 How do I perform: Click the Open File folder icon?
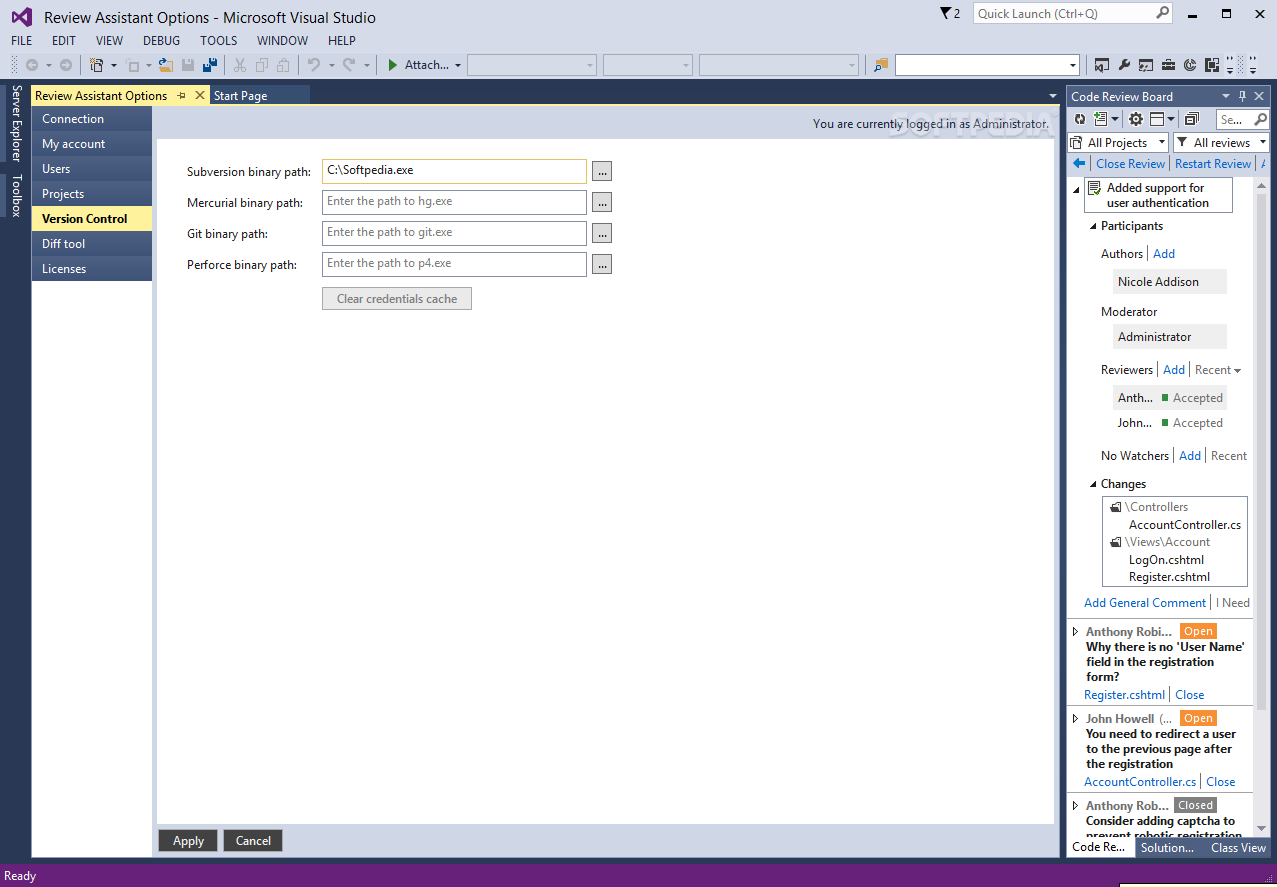tap(166, 65)
